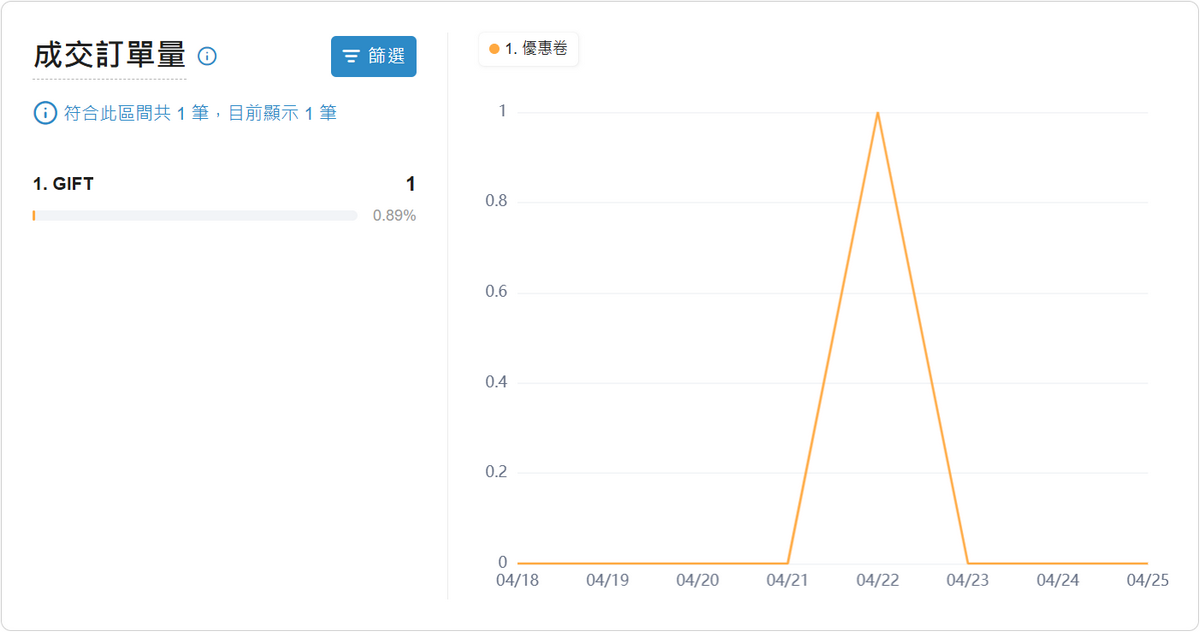Click the 04/25 date axis label

[x=1147, y=580]
